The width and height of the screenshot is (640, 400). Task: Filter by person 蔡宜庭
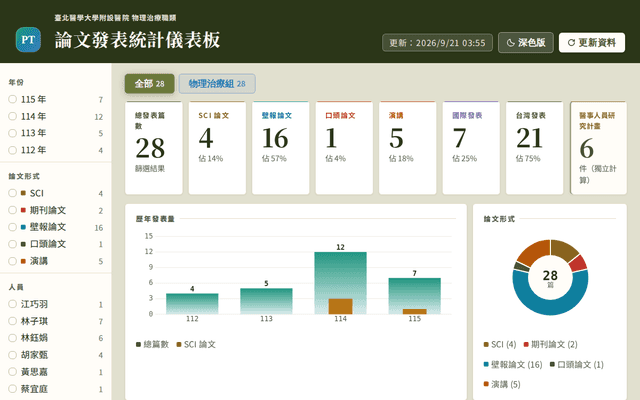(x=56, y=389)
